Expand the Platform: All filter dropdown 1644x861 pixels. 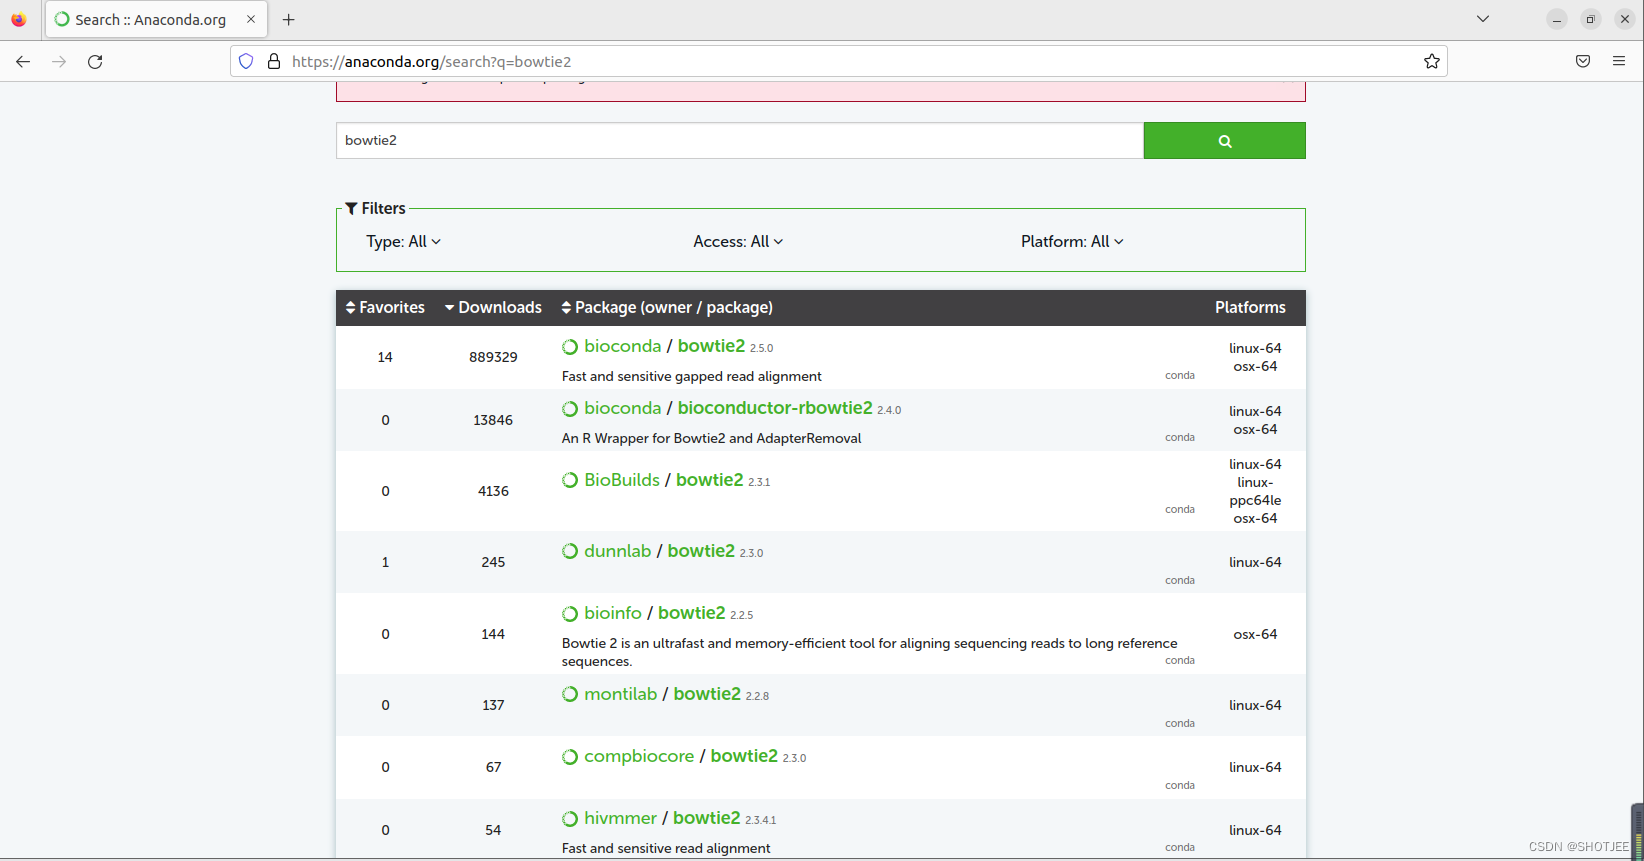click(1072, 242)
